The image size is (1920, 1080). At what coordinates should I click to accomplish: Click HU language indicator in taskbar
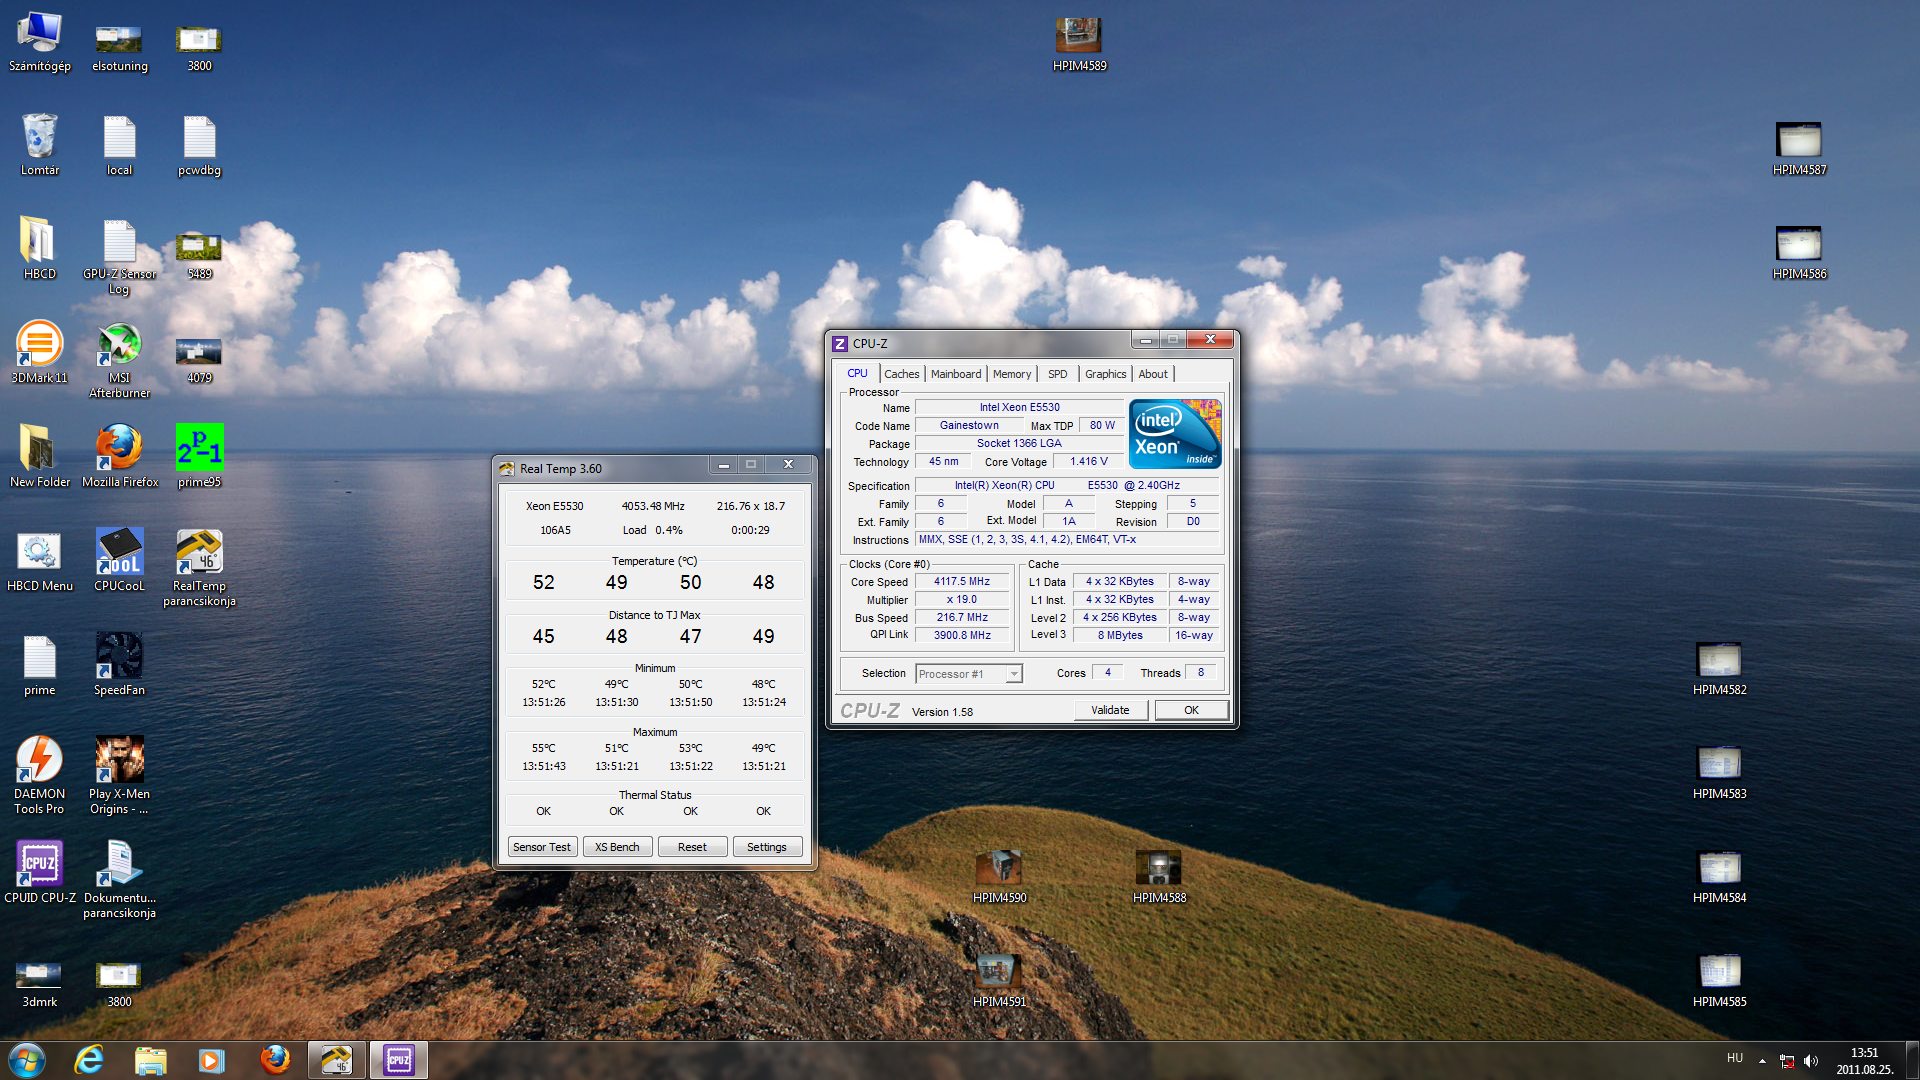tap(1734, 1058)
